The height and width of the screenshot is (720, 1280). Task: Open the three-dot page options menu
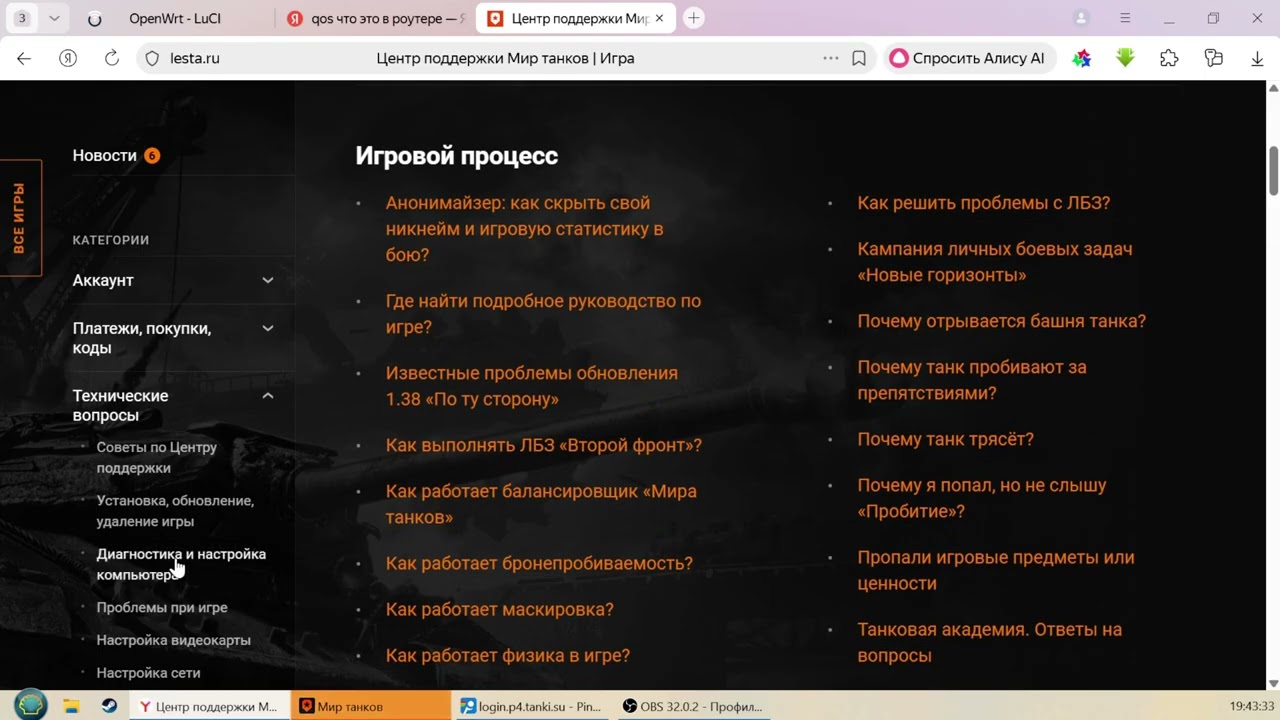(x=831, y=58)
